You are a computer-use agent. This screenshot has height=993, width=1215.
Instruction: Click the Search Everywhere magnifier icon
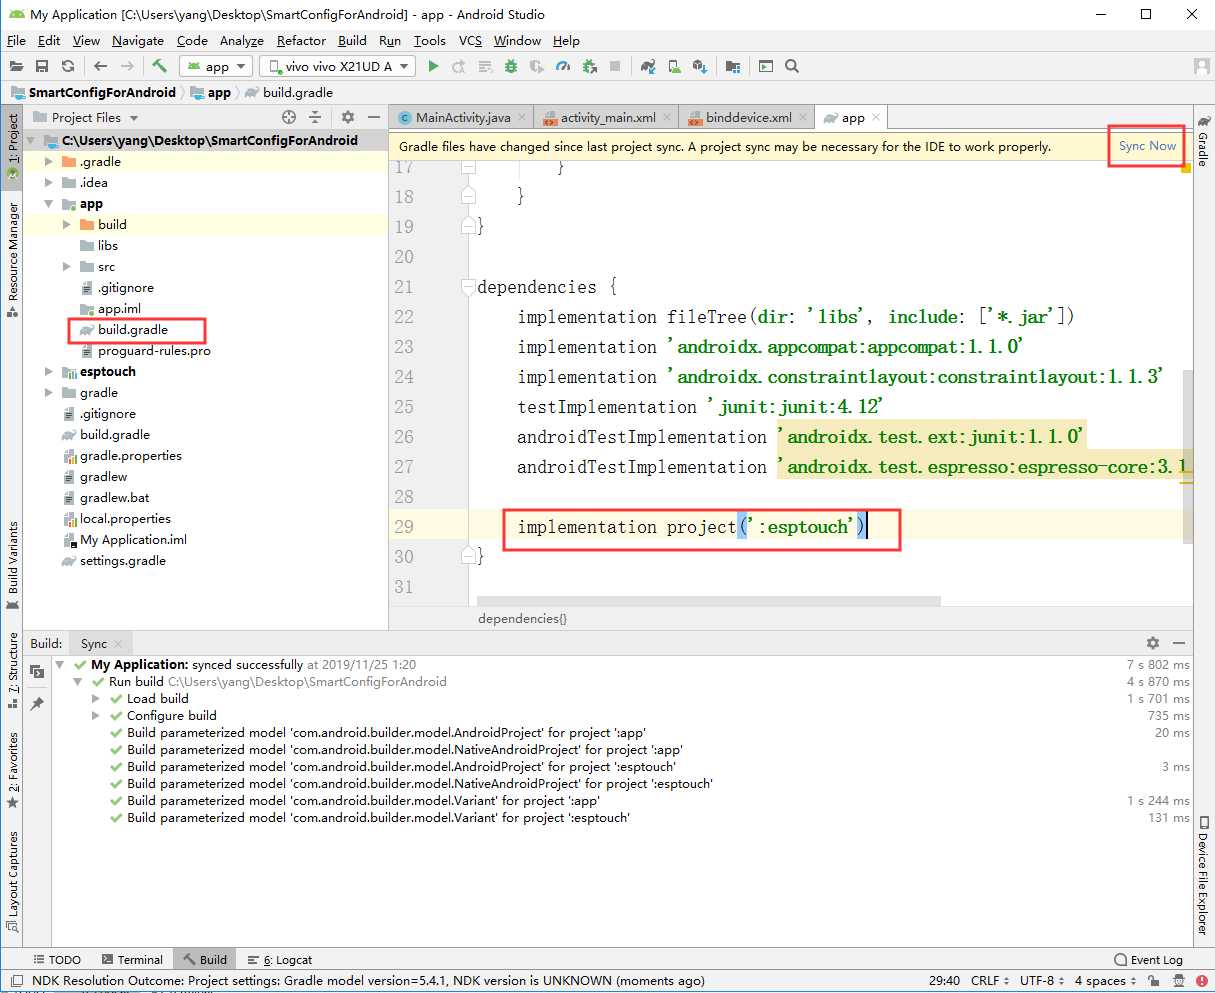point(792,66)
